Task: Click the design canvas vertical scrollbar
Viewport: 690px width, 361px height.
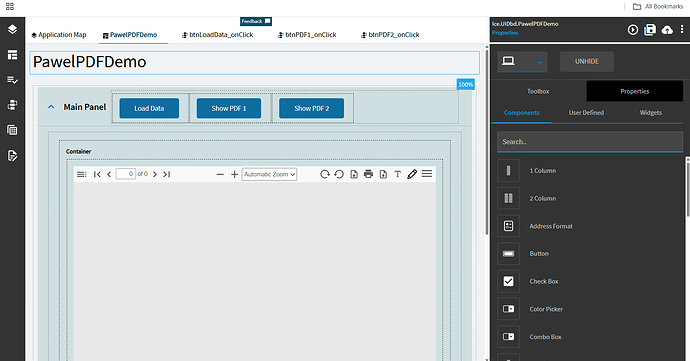Action: pos(487,141)
